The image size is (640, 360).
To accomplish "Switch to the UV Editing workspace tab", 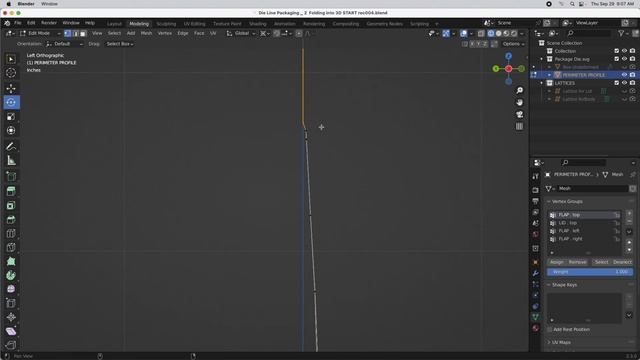I will 194,24.
